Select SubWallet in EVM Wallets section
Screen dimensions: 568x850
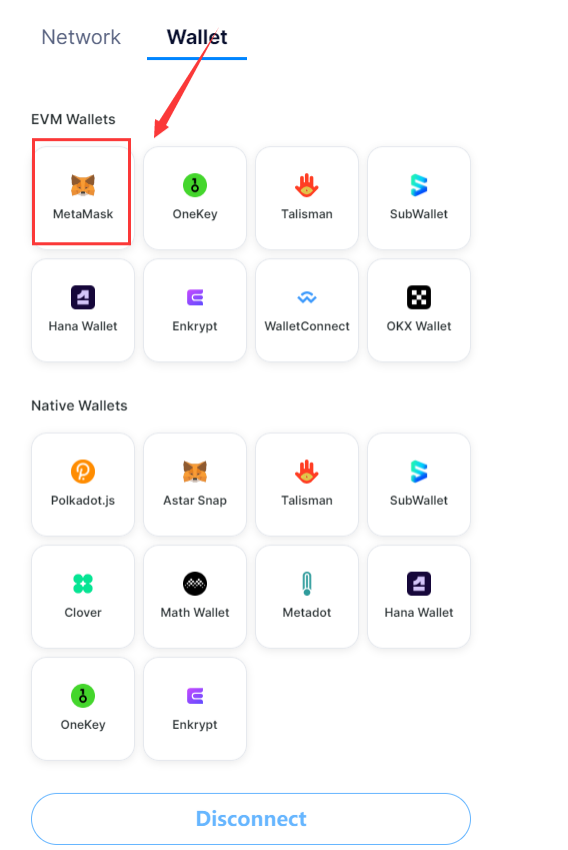point(419,197)
